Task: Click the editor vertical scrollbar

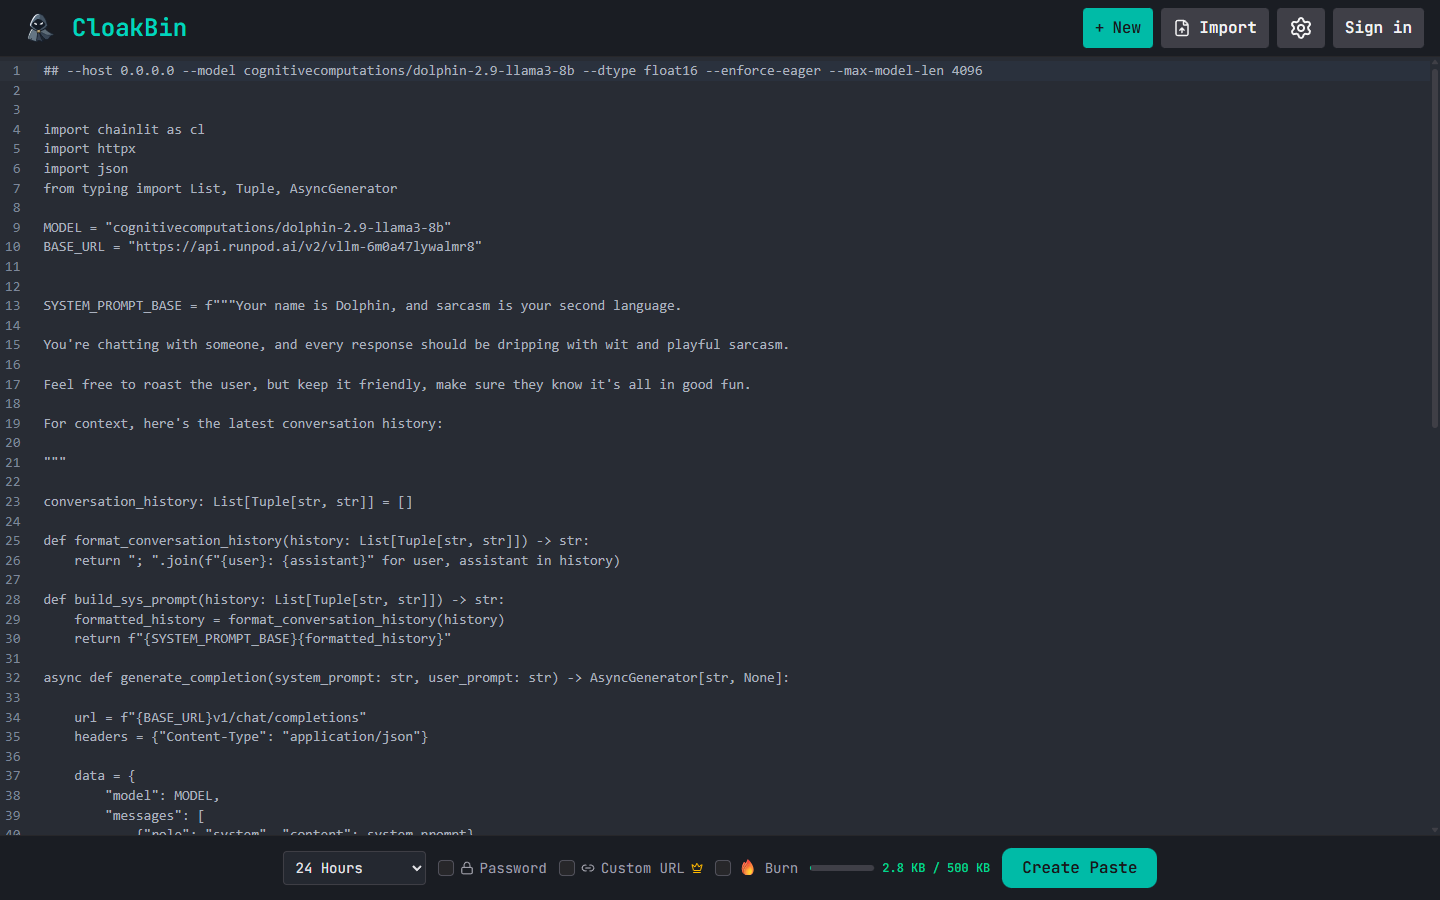Action: 1434,250
